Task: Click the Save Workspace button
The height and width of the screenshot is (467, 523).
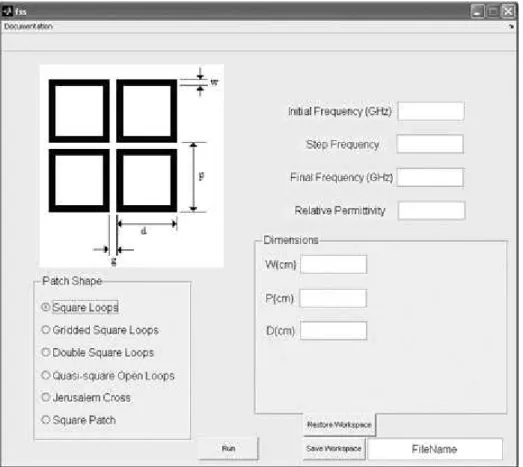Action: (x=334, y=449)
